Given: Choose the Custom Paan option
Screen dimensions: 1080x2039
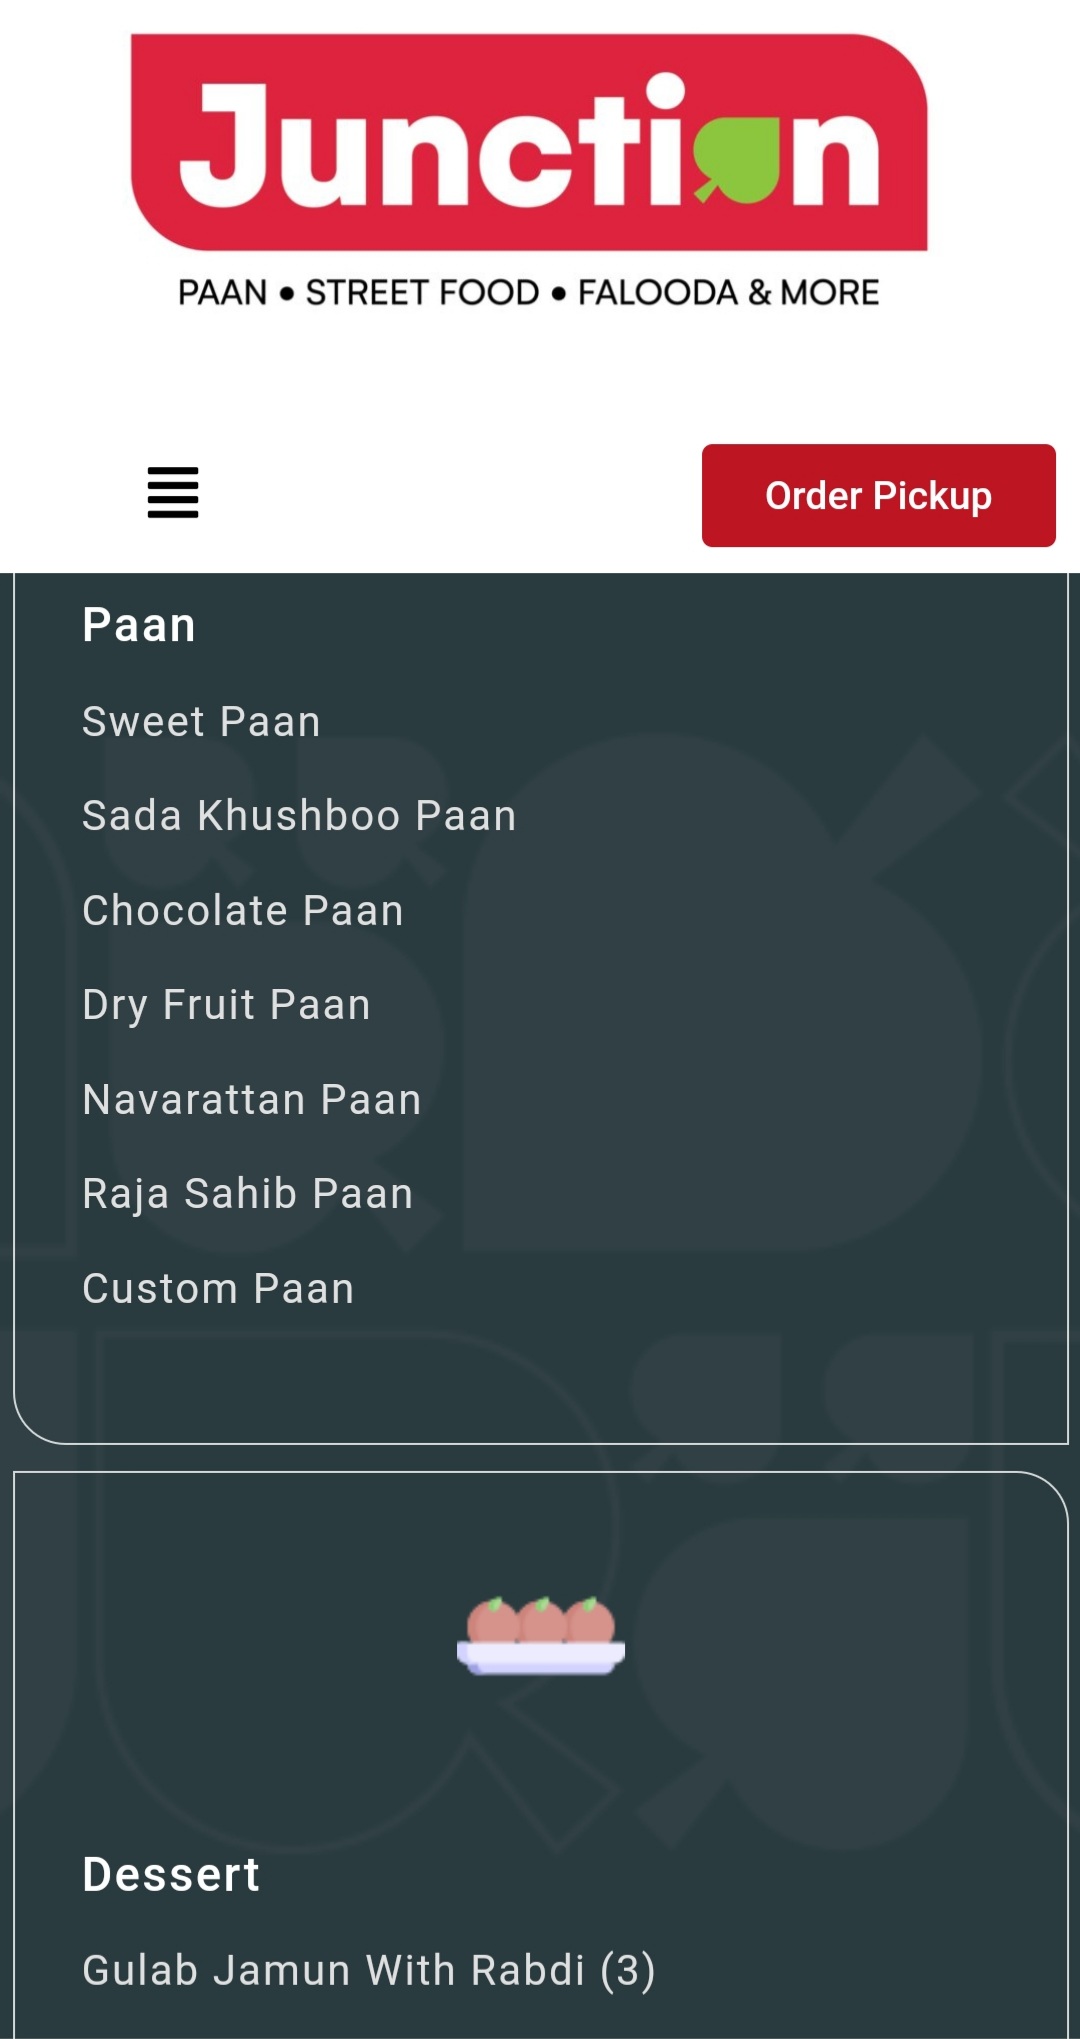Looking at the screenshot, I should 218,1288.
